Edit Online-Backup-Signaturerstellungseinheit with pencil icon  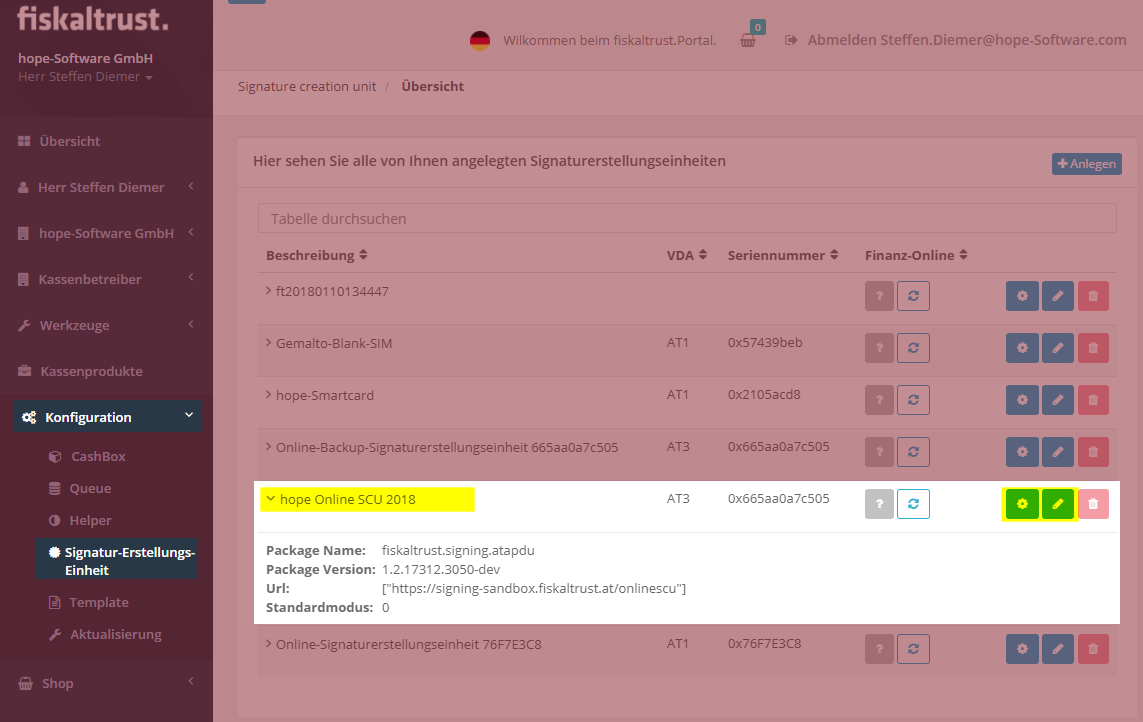(1058, 452)
